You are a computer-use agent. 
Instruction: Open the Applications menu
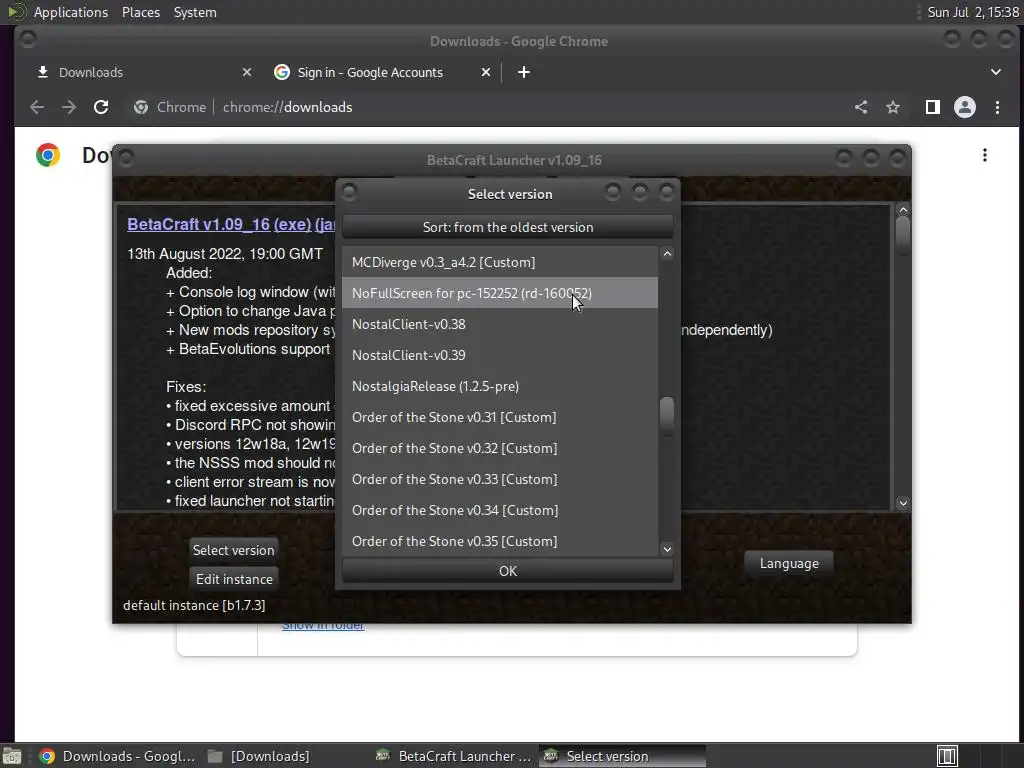tap(71, 12)
